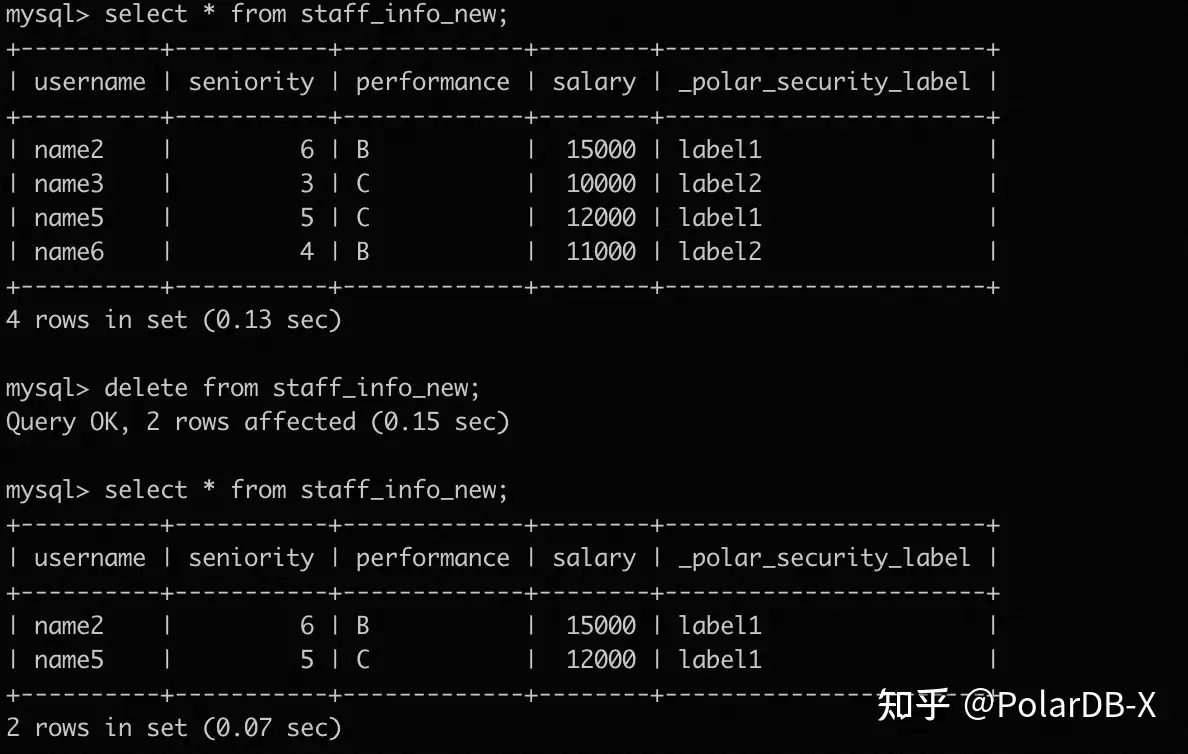Click the salary value 11000
Screen dimensions: 1188x754
tap(601, 252)
